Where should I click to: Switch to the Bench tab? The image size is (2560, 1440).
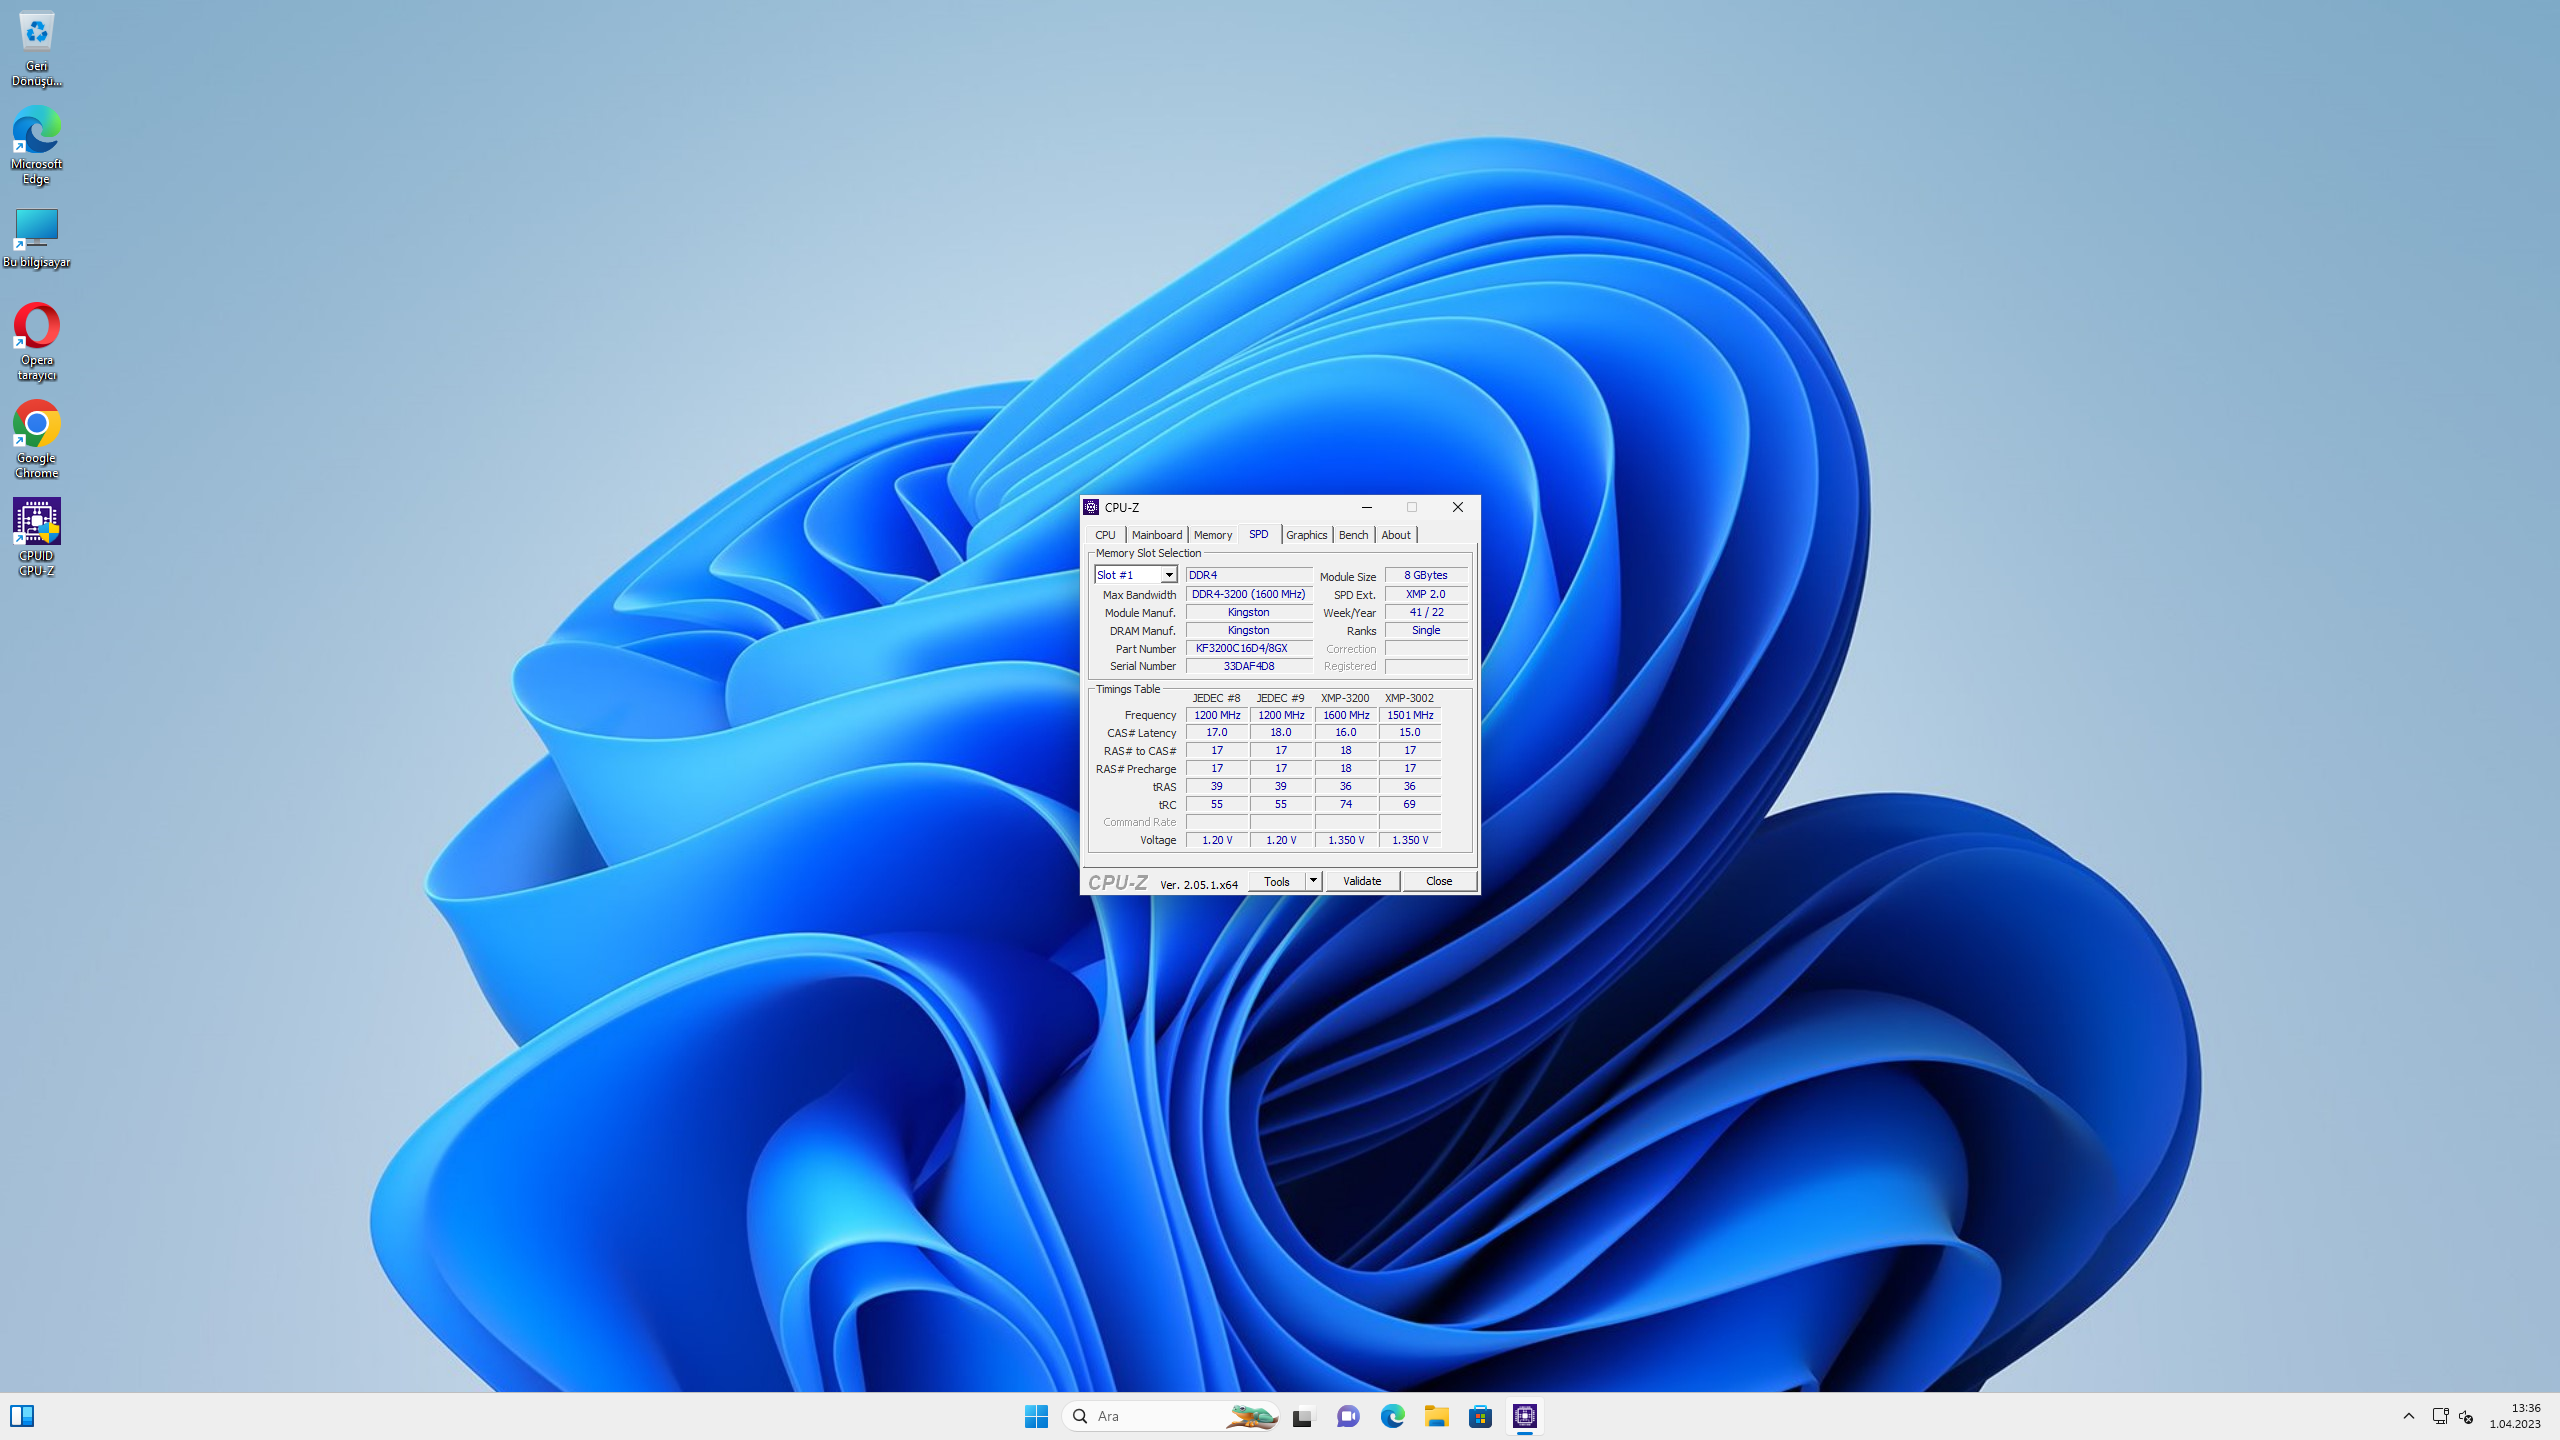1353,535
